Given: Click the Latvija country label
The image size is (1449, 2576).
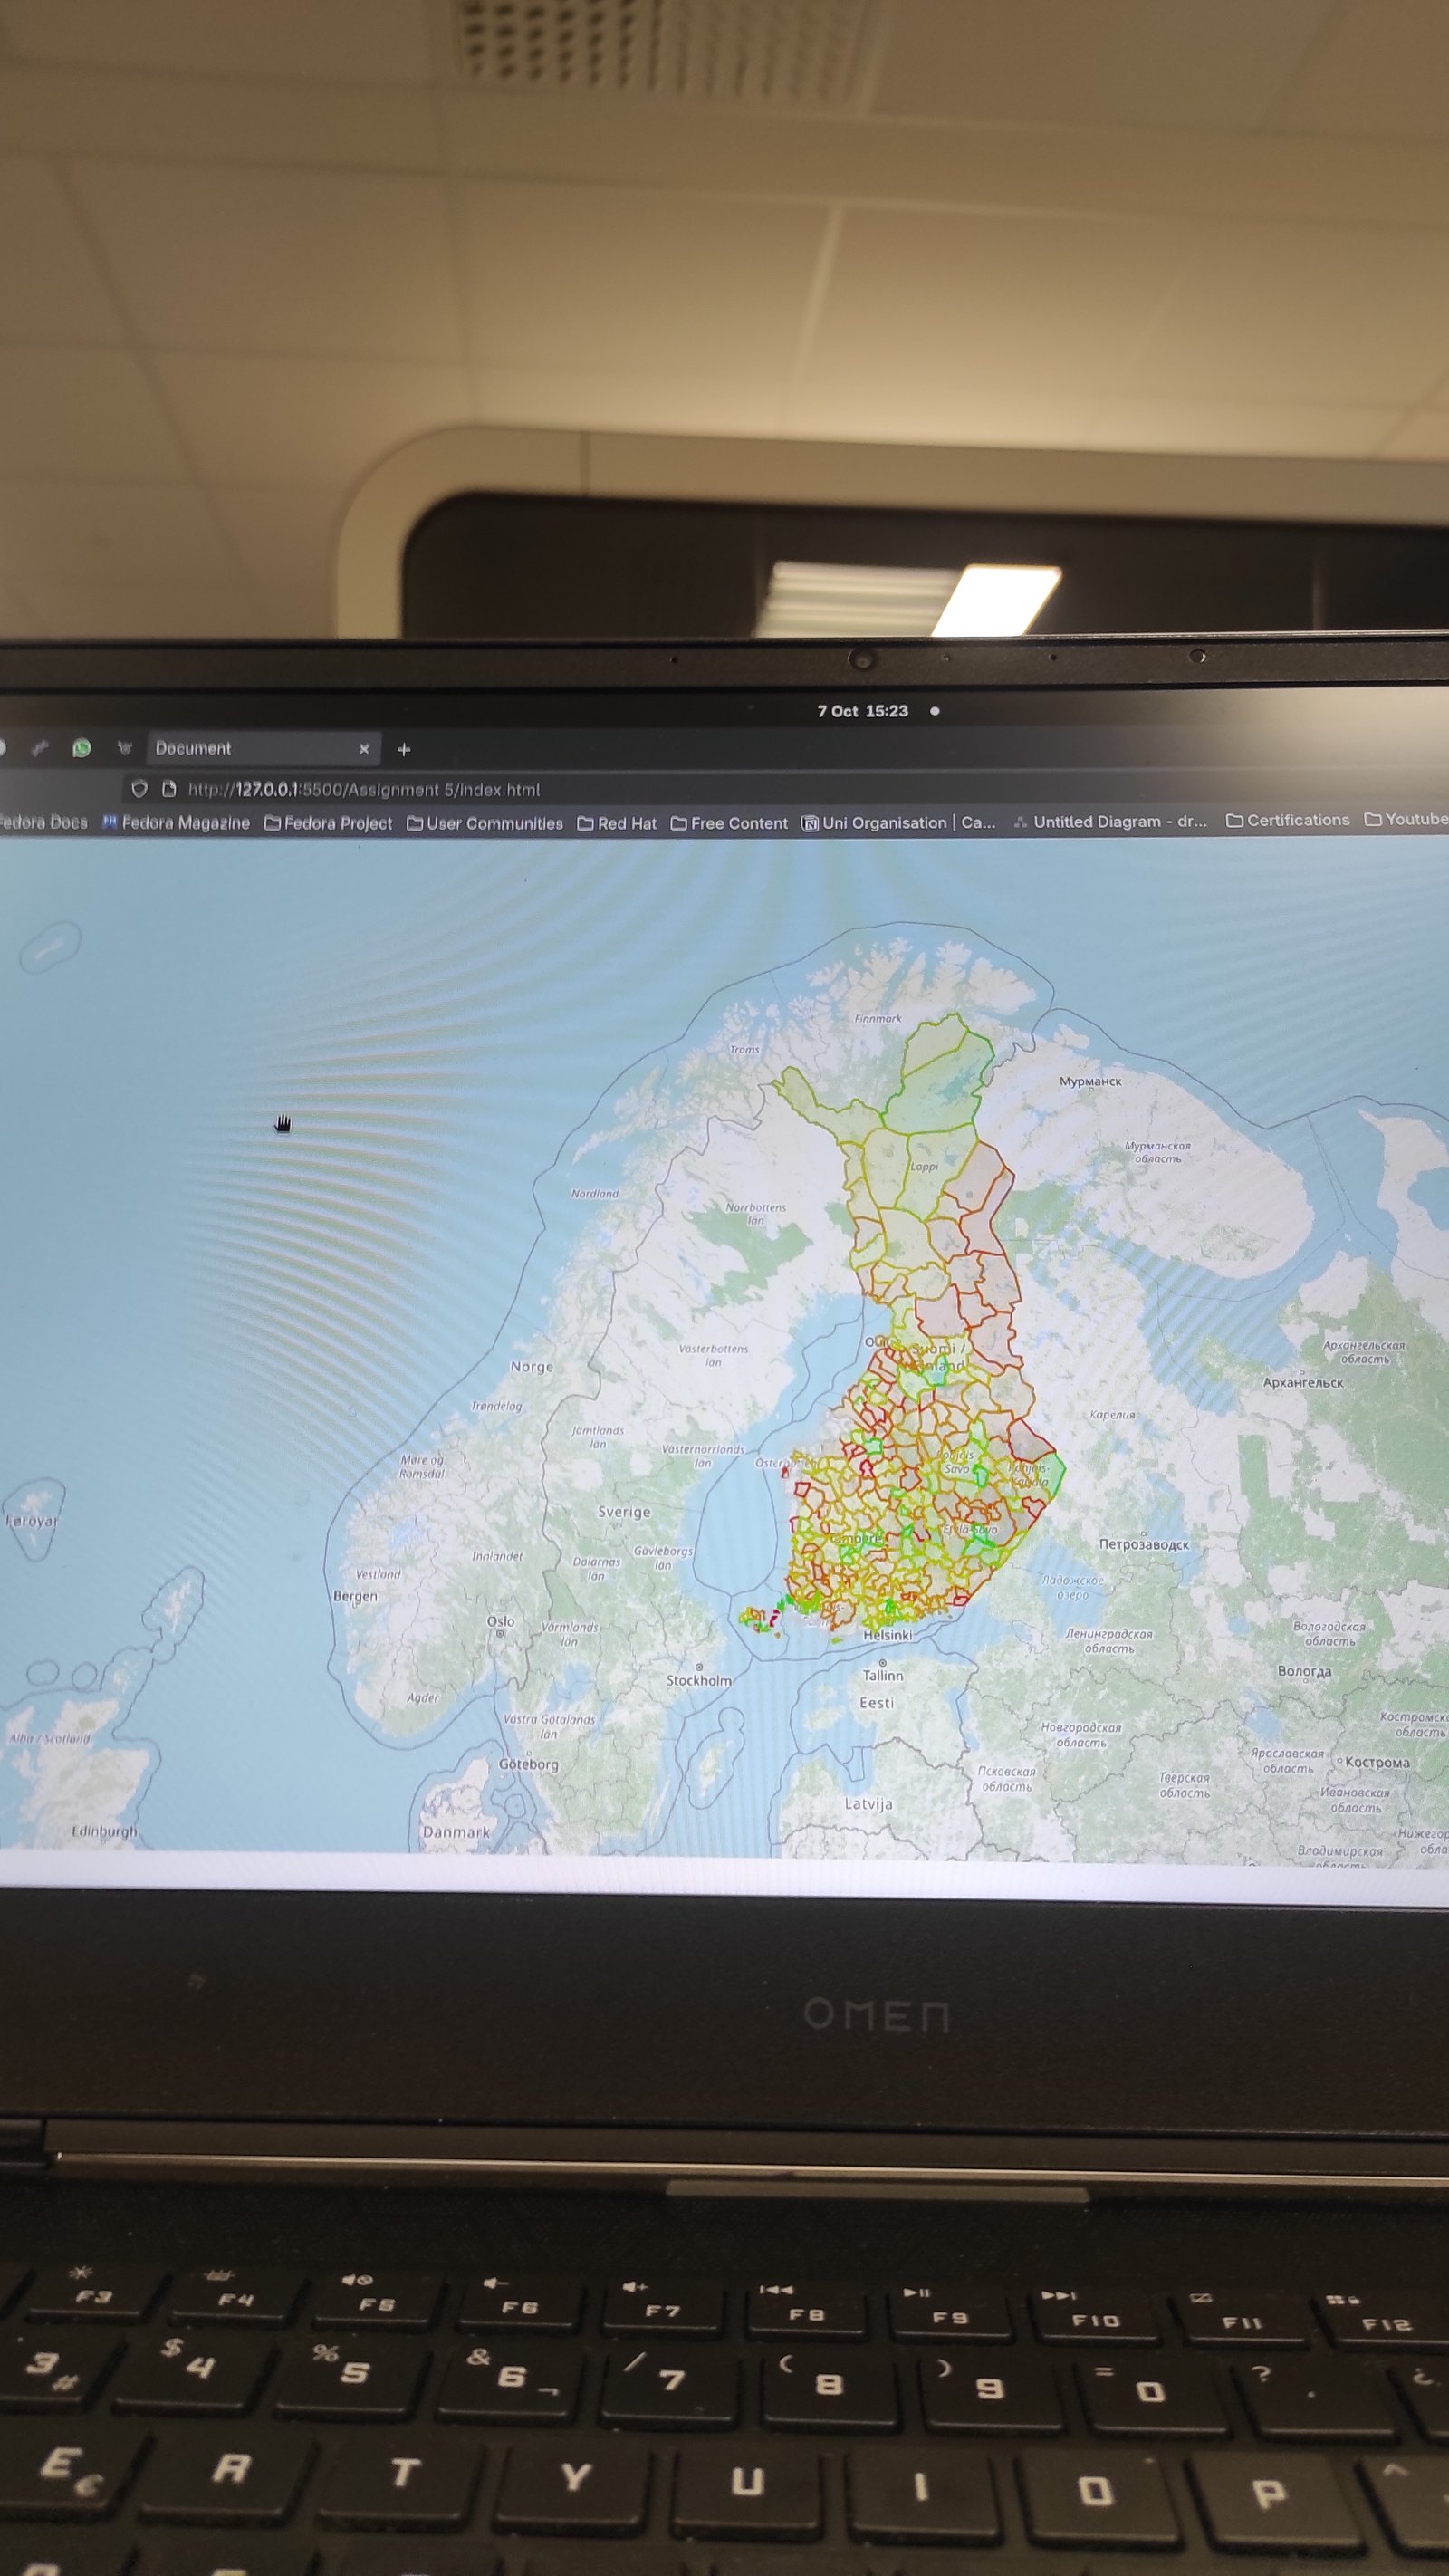Looking at the screenshot, I should [868, 1804].
